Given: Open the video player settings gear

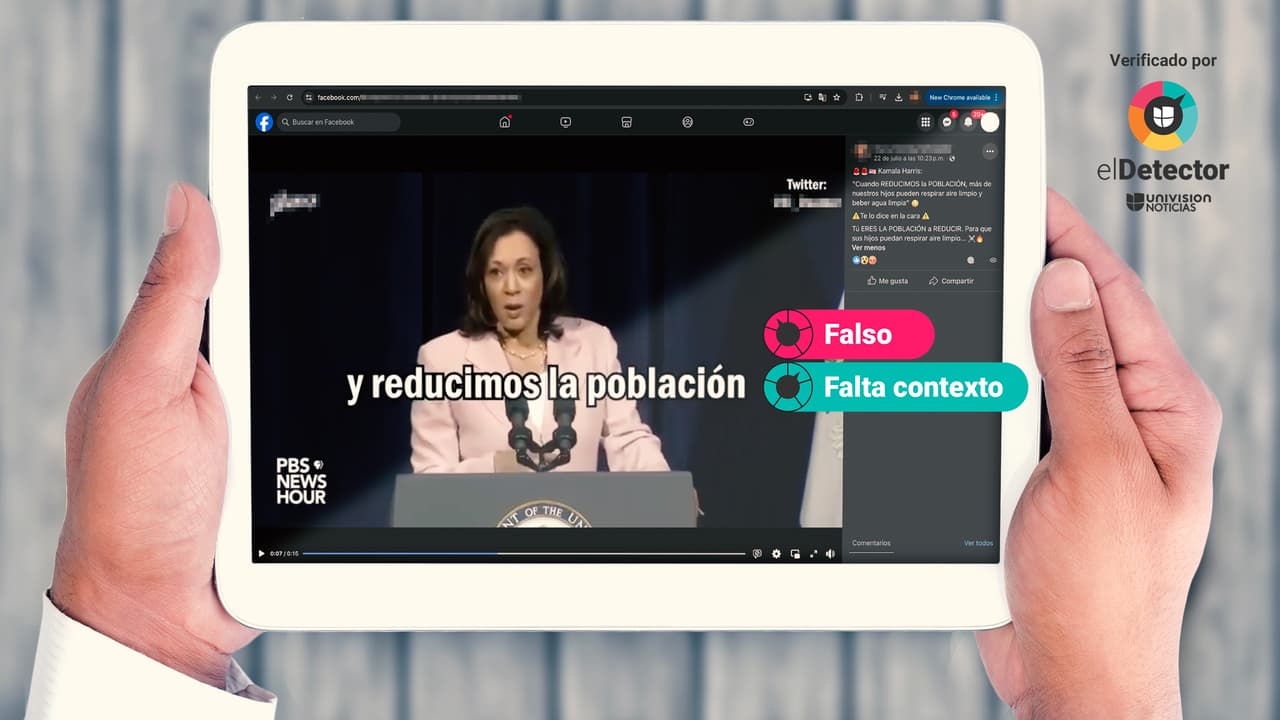Looking at the screenshot, I should pyautogui.click(x=776, y=551).
